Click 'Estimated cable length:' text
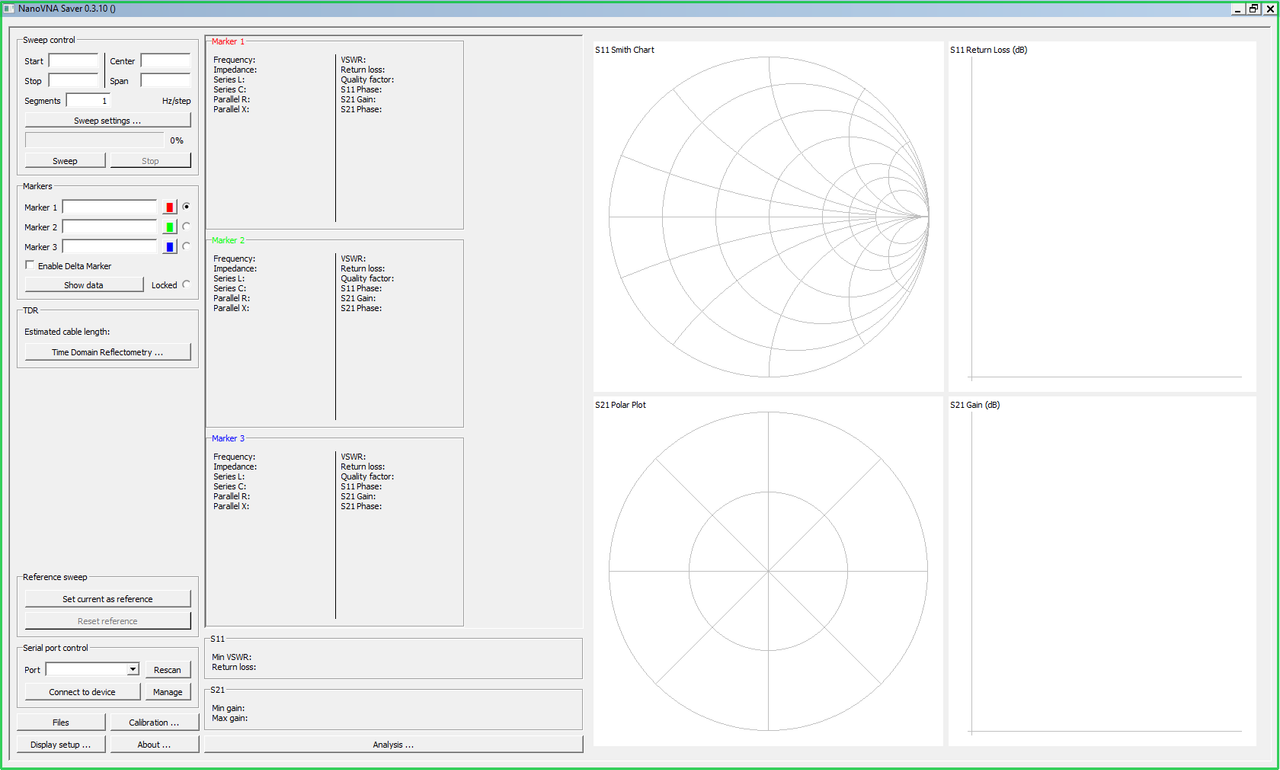The width and height of the screenshot is (1280, 770). pos(67,331)
